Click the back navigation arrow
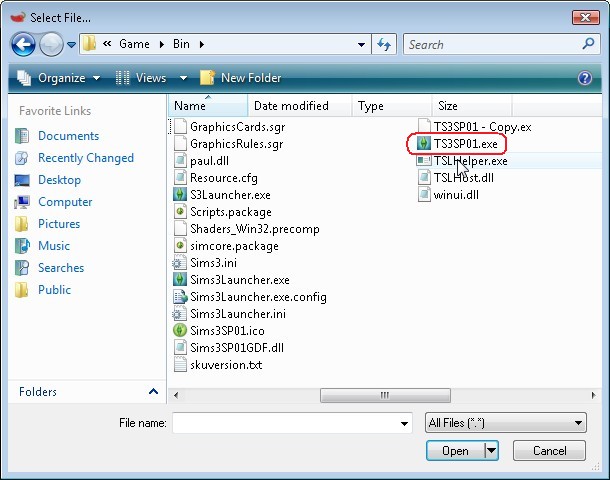 coord(24,44)
